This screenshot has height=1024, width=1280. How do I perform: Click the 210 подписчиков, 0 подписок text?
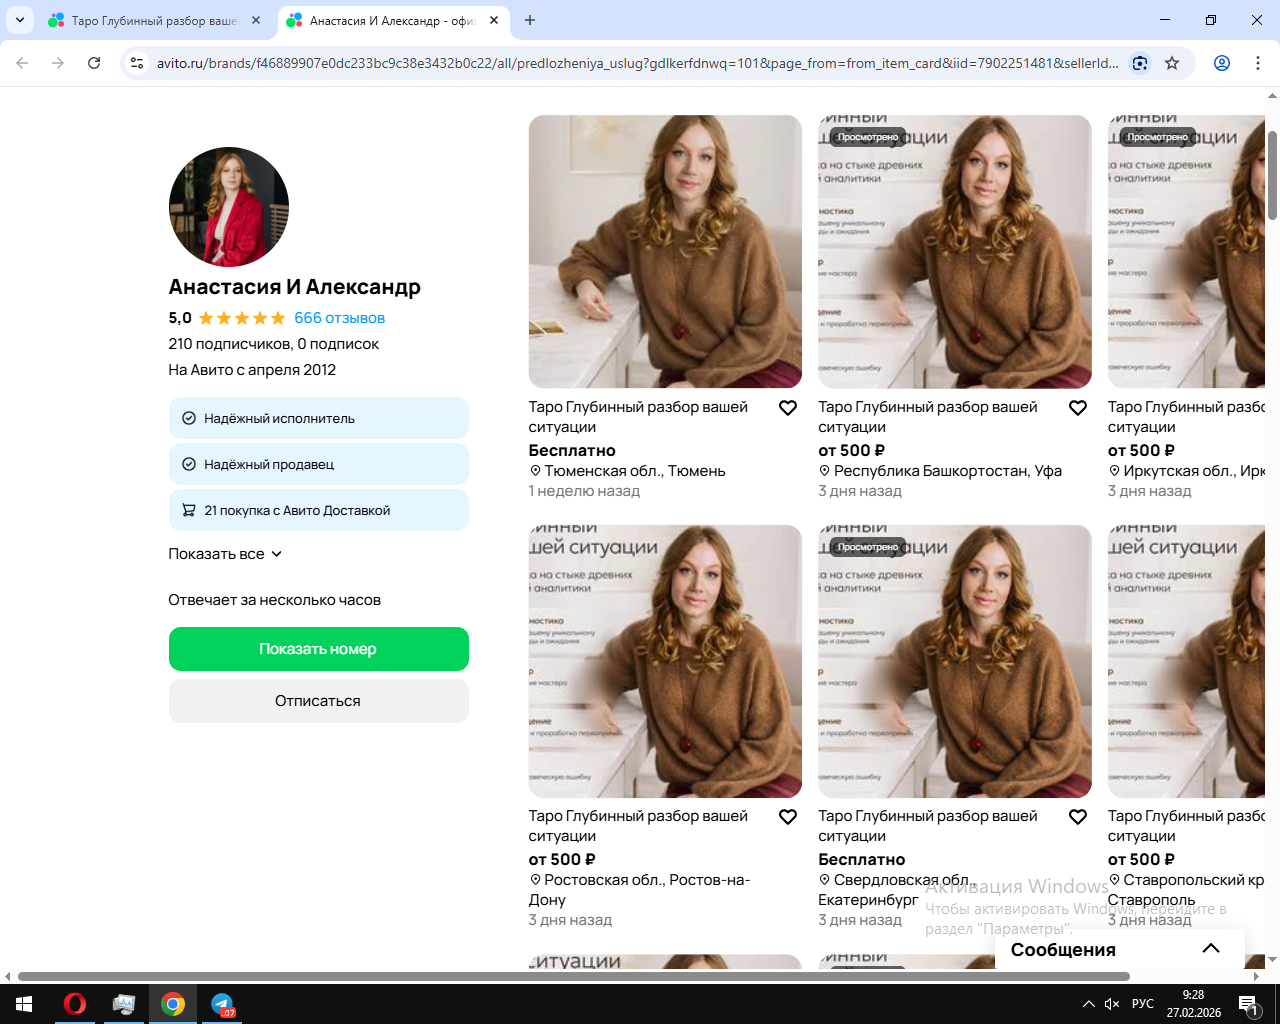pos(274,344)
